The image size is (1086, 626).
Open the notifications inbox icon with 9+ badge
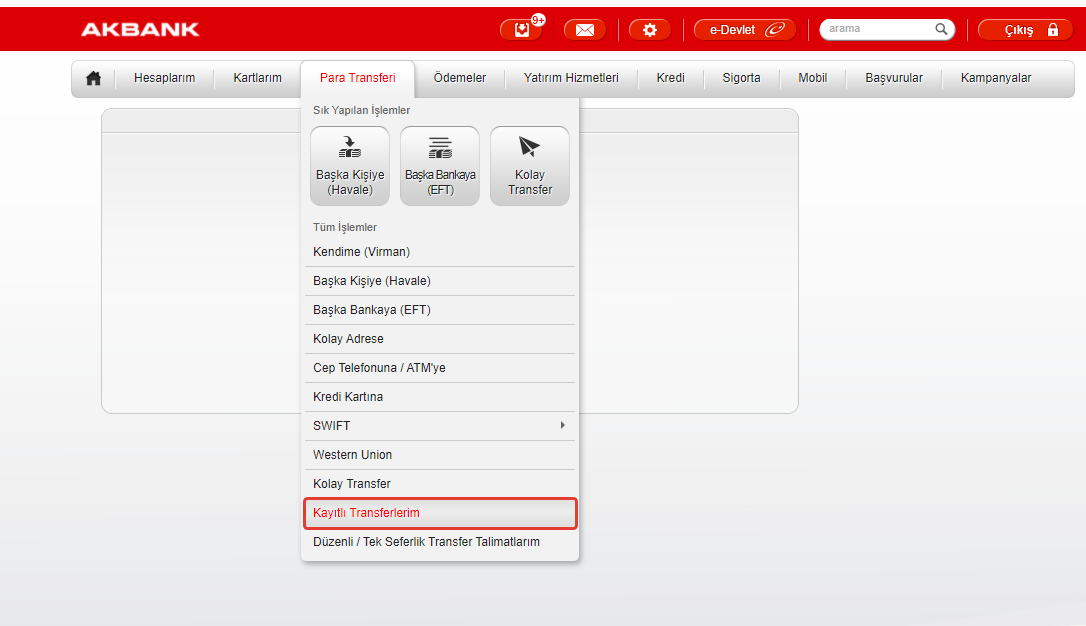pyautogui.click(x=522, y=30)
